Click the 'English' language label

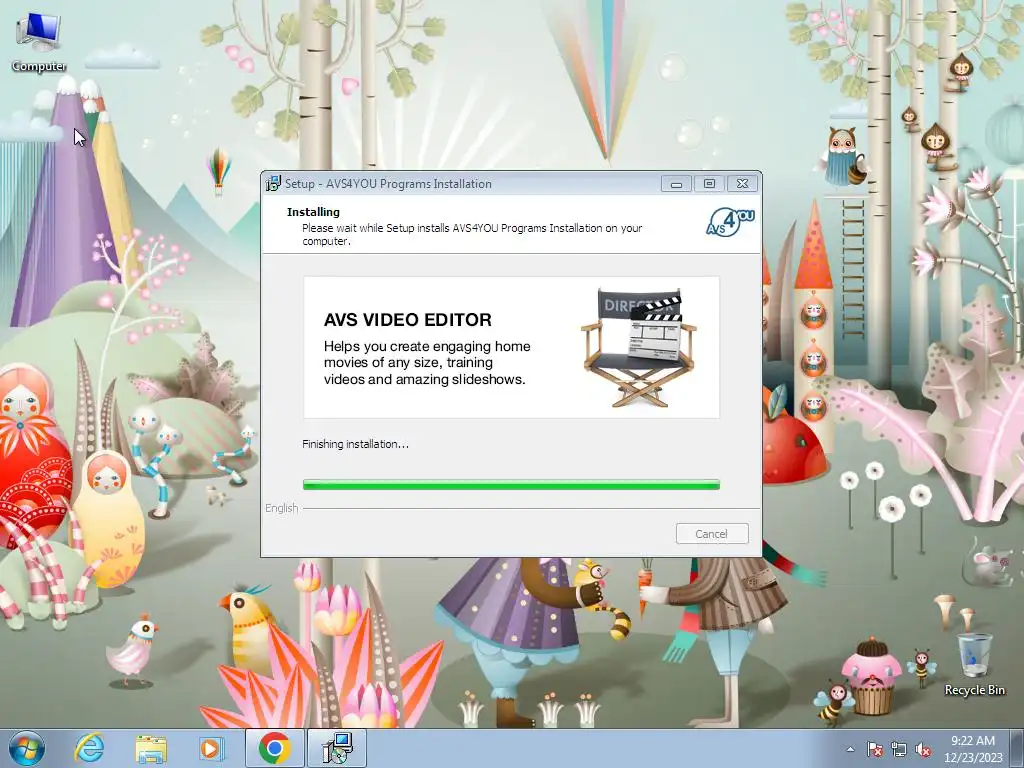281,508
